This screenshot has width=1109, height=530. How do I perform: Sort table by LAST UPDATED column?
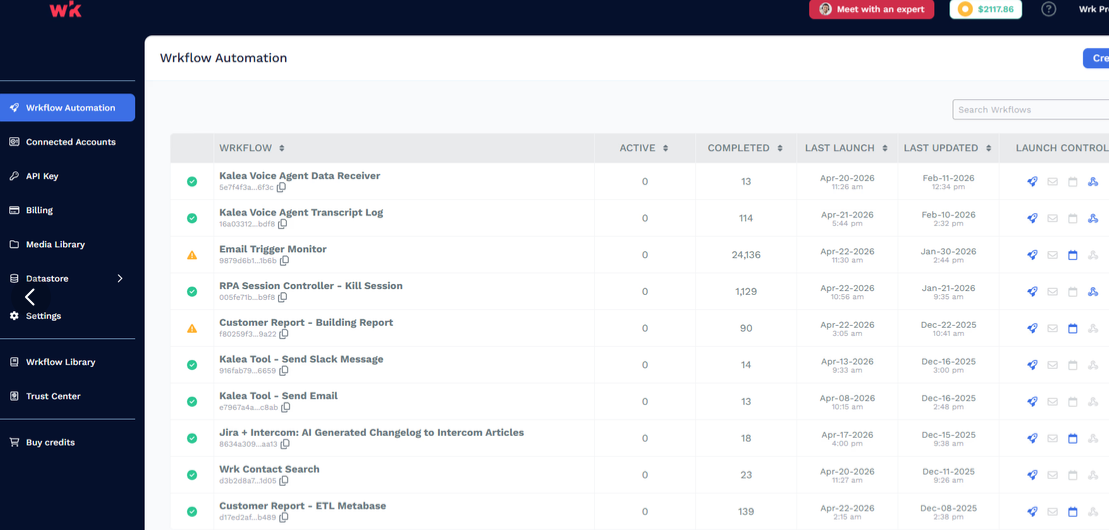pyautogui.click(x=988, y=149)
